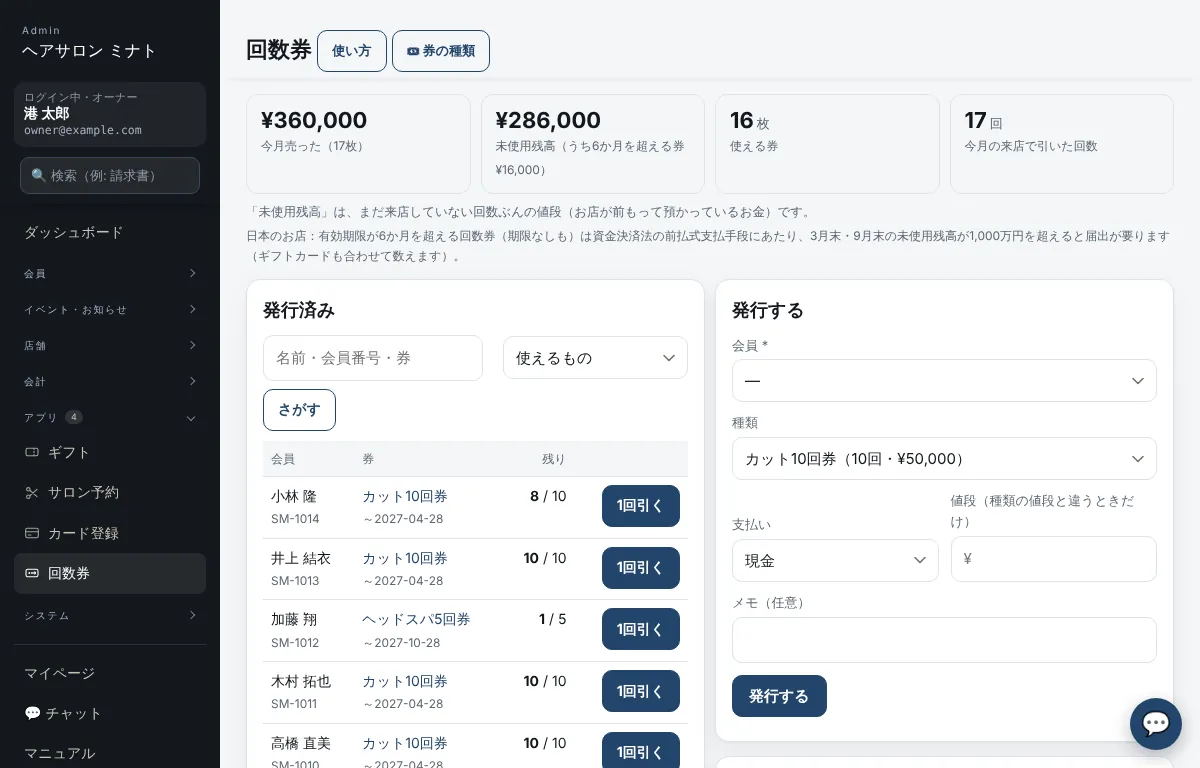Open the 会員 member dropdown

click(944, 381)
